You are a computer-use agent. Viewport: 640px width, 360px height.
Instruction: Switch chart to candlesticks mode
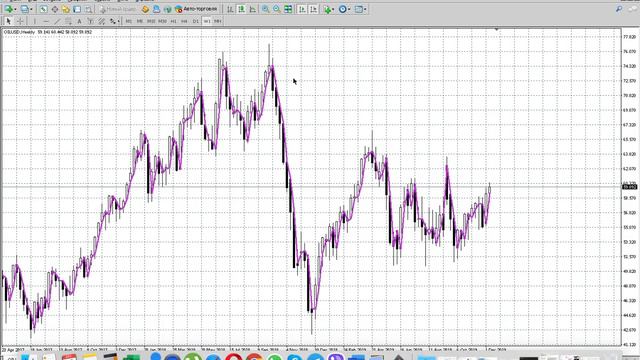[x=242, y=9]
